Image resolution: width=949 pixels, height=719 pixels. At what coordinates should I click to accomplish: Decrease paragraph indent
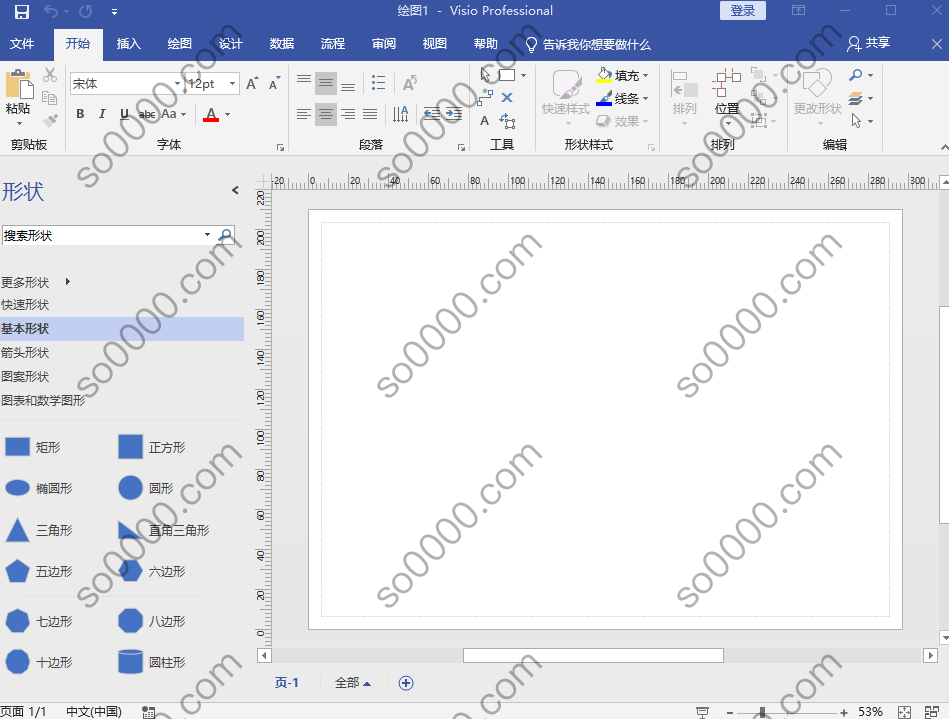pos(432,114)
